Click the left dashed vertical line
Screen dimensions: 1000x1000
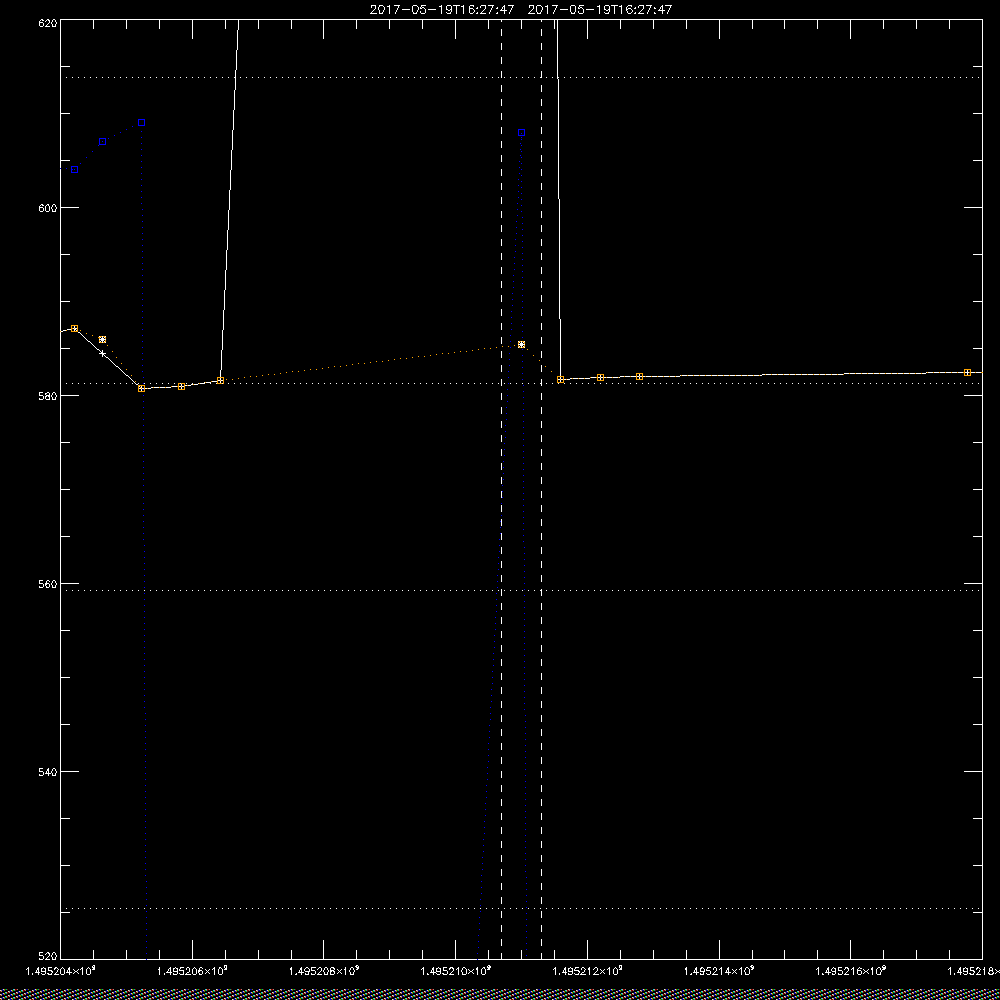[x=501, y=488]
